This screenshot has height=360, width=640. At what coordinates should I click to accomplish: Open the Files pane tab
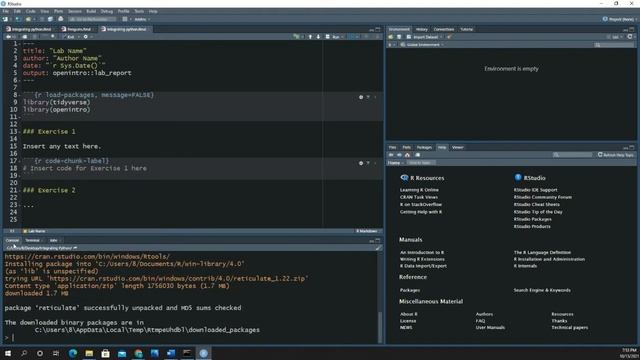(x=393, y=147)
